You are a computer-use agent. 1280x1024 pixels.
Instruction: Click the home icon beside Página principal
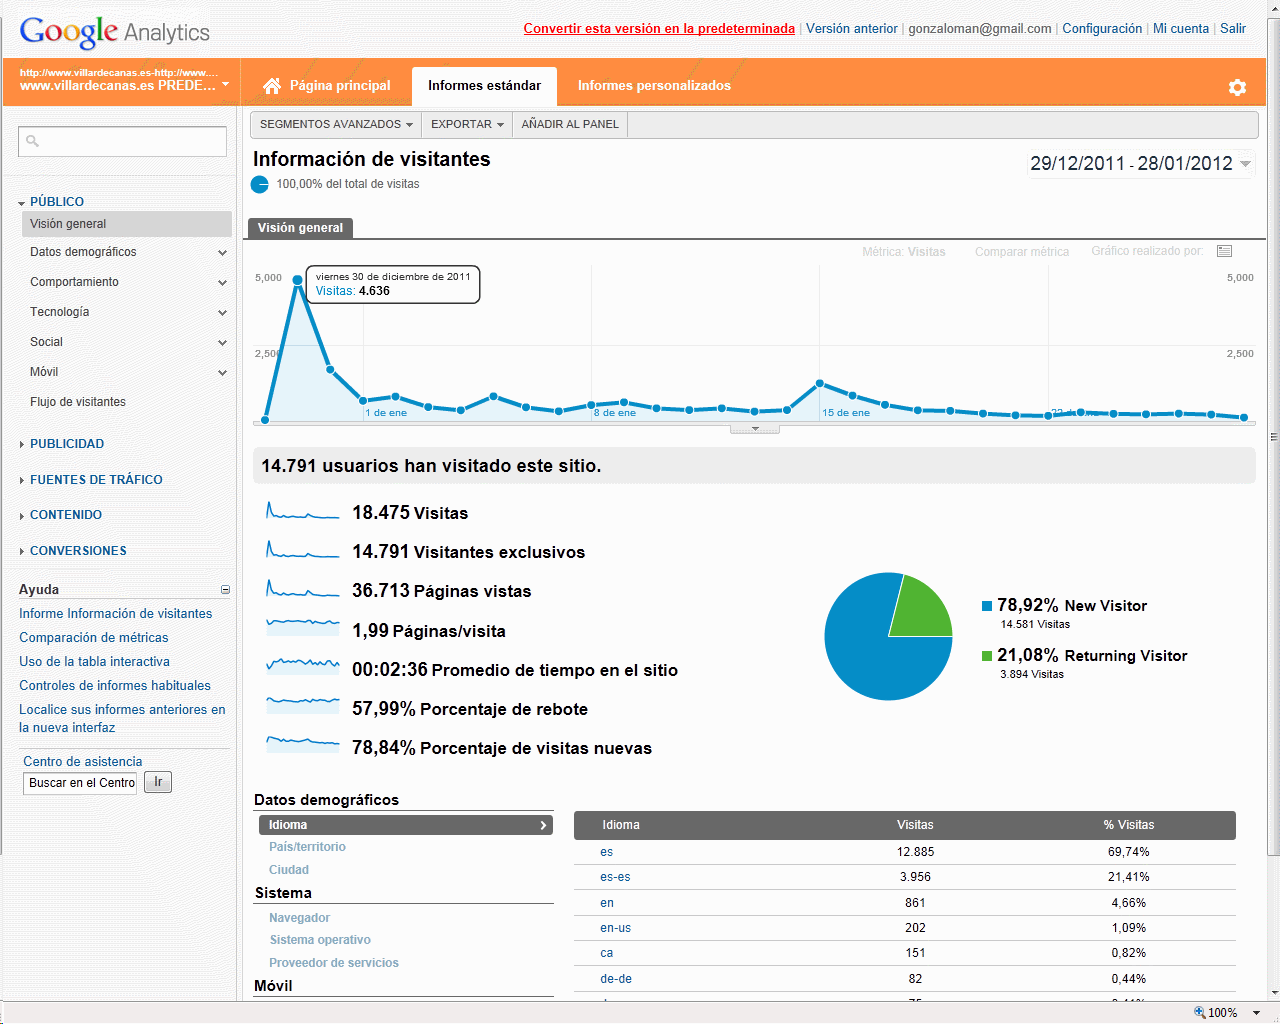point(272,86)
